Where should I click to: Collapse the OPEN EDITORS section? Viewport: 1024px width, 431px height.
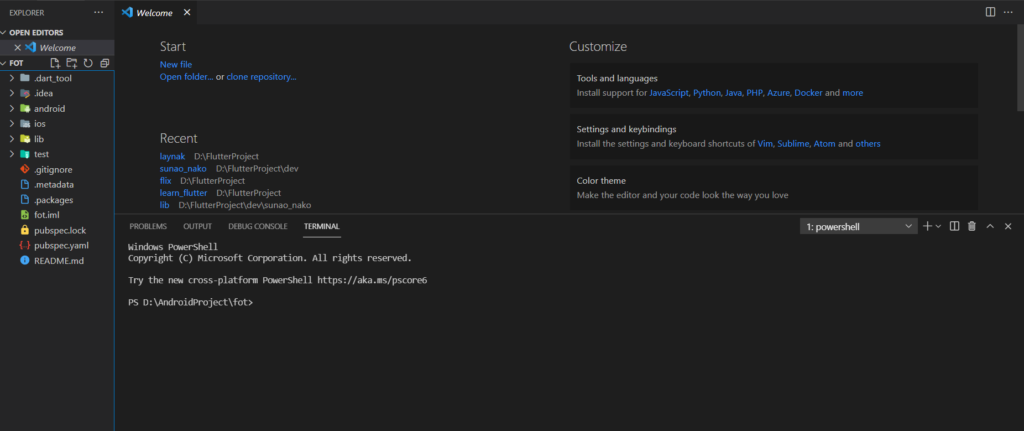[x=5, y=32]
